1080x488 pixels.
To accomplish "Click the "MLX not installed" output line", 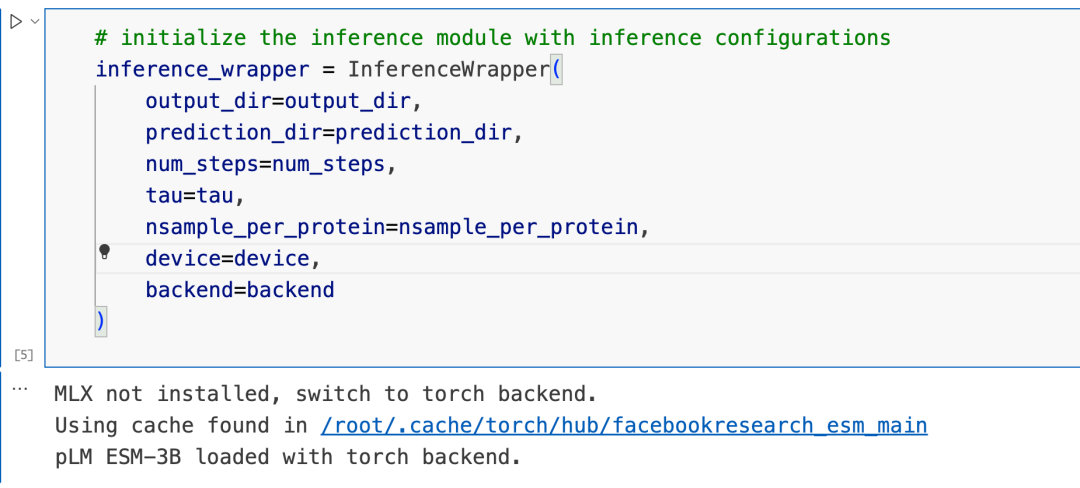I will tap(325, 394).
